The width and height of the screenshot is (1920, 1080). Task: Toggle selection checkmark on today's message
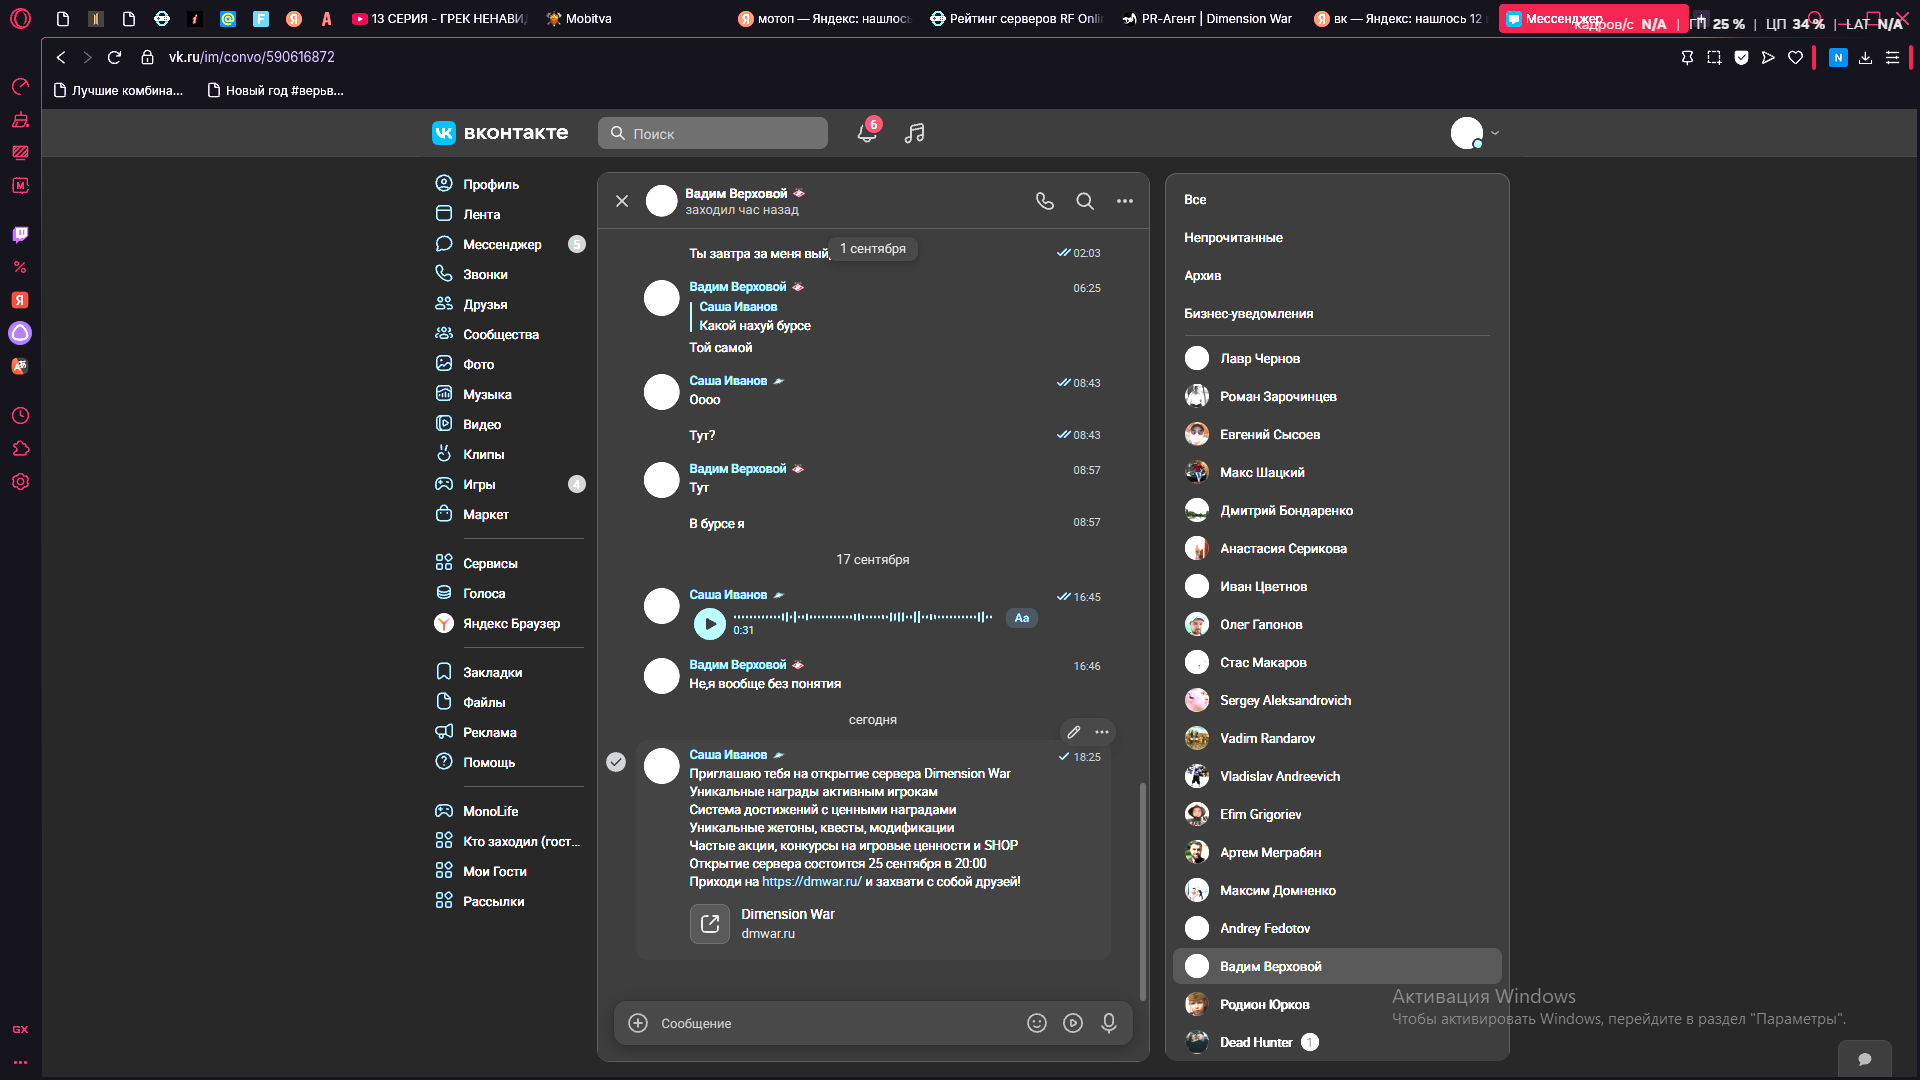(616, 762)
